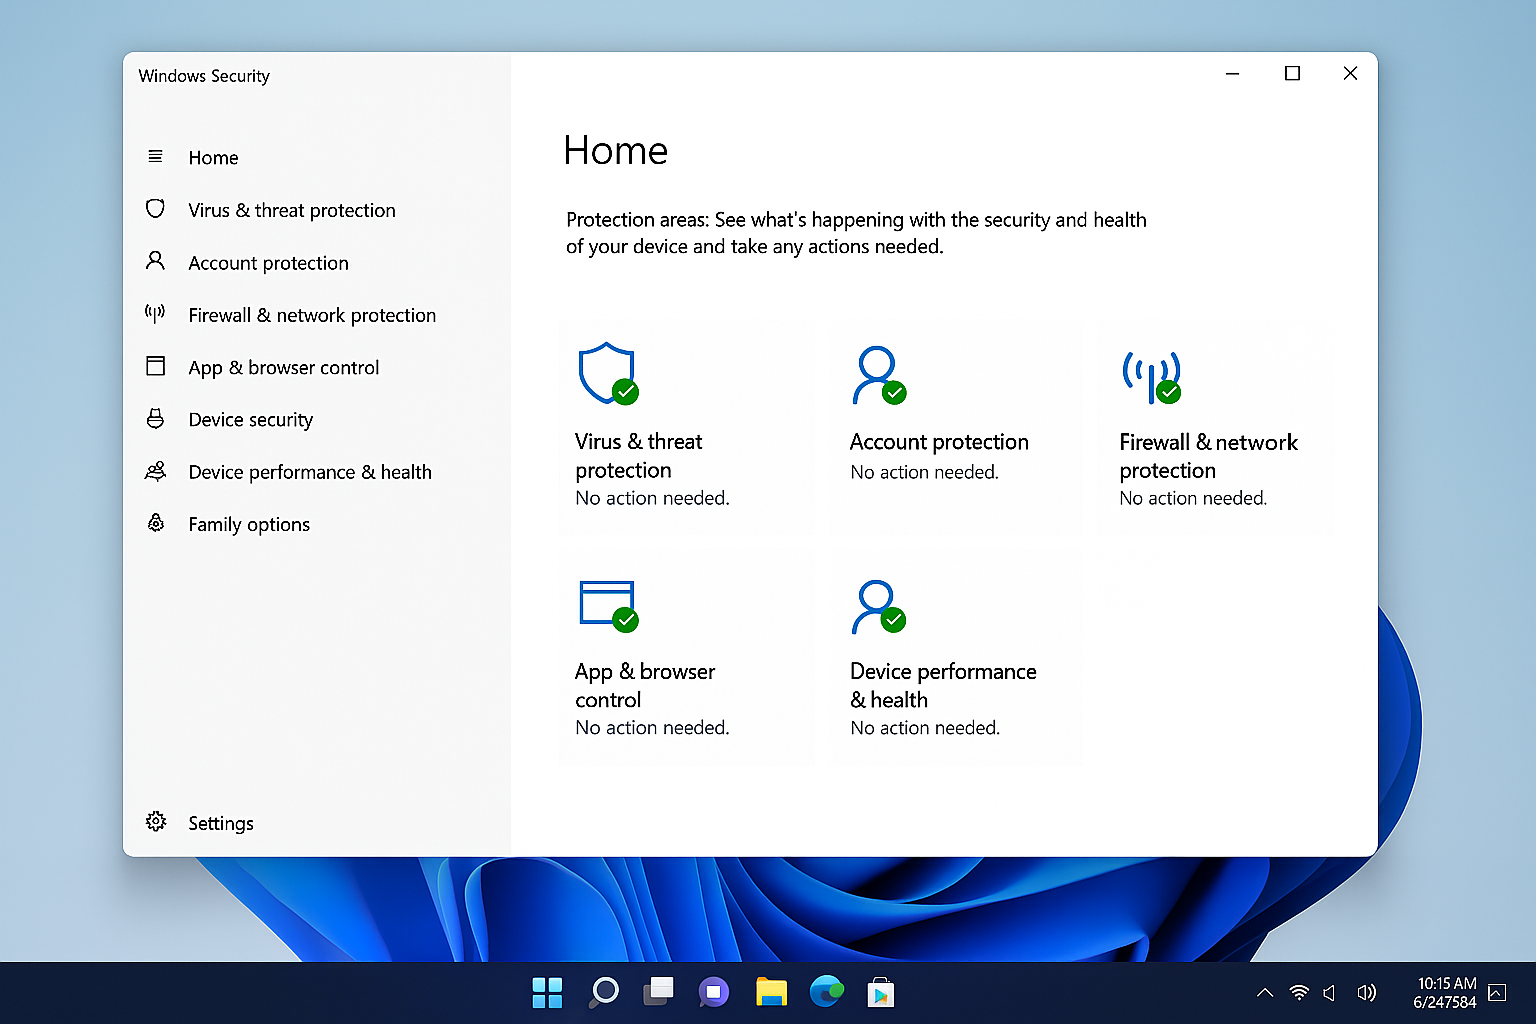The image size is (1536, 1024).
Task: Select Firewall & network protection in sidebar
Action: coord(312,315)
